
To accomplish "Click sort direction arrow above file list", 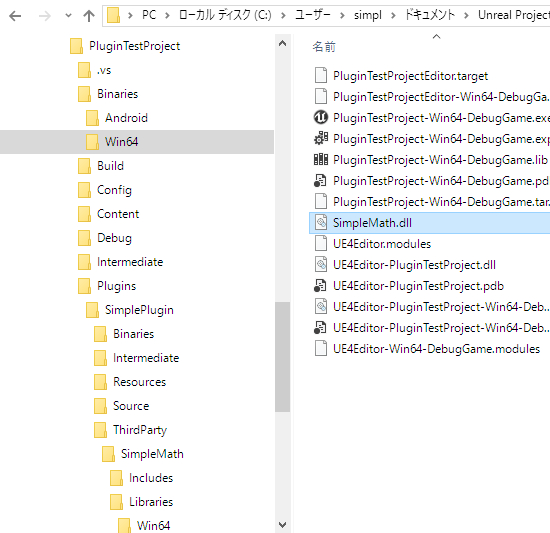I will (436, 36).
